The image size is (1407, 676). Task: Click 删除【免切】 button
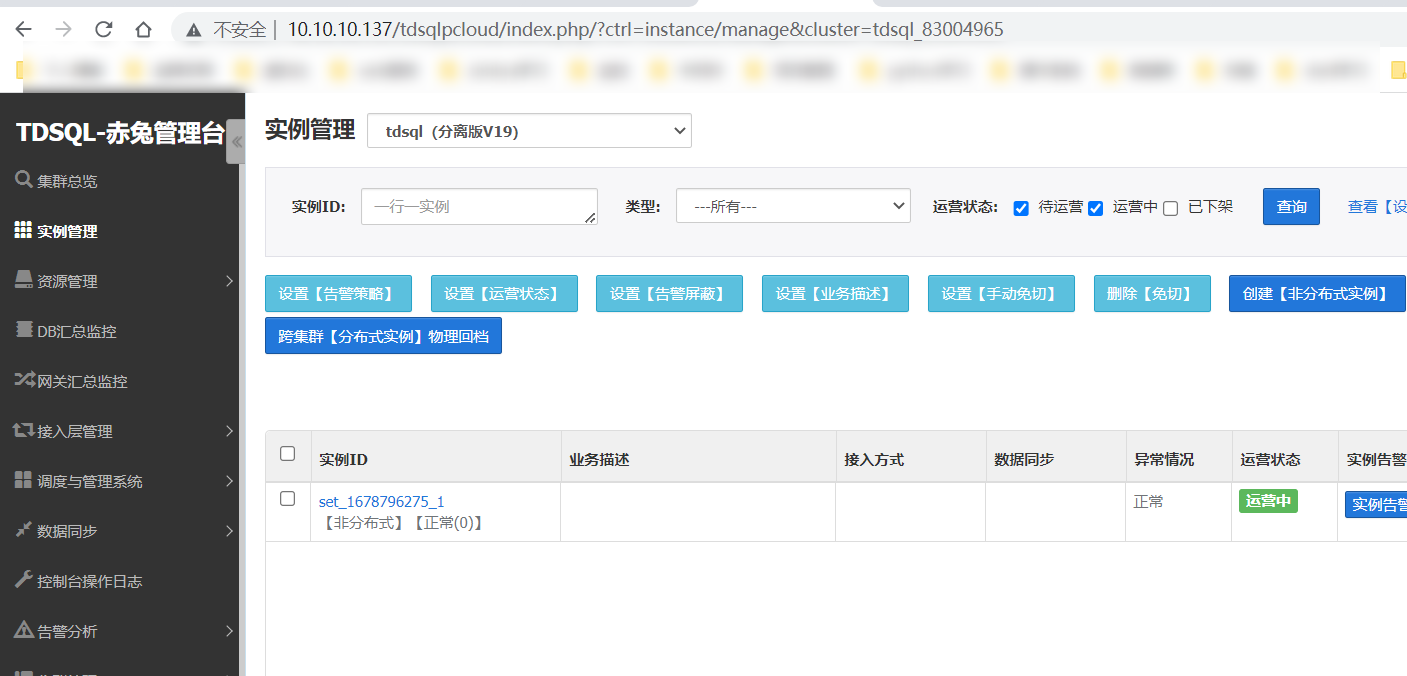(1152, 294)
